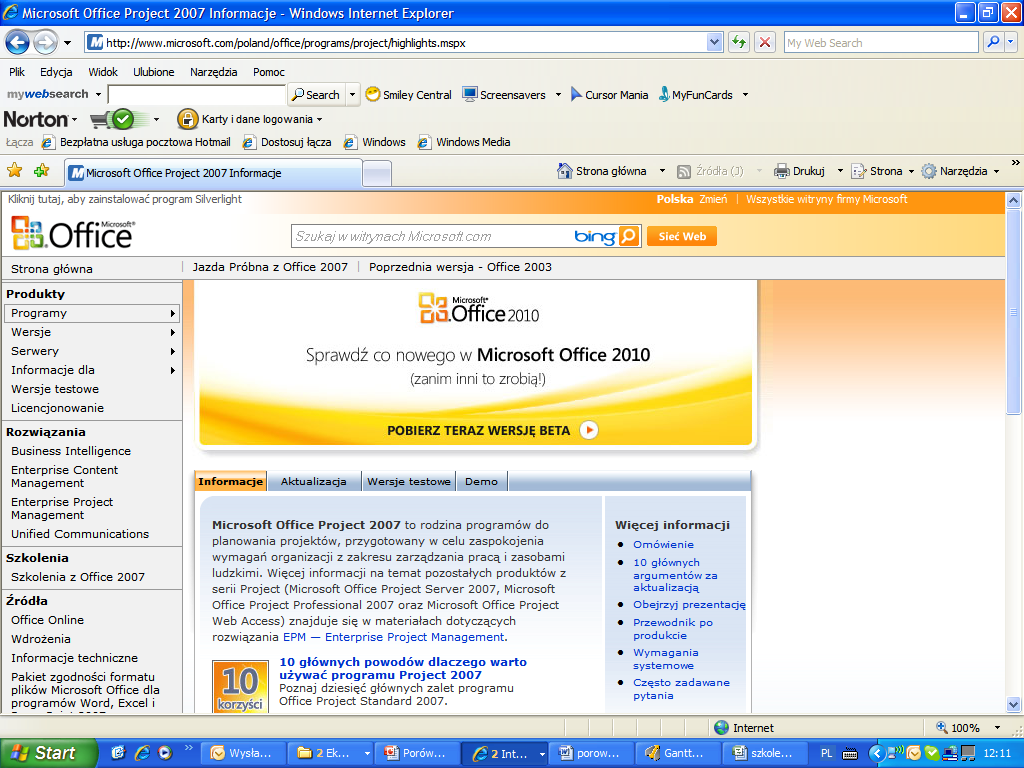Click the Add to Favorites star-plus icon
Viewport: 1024px width, 768px height.
tap(42, 171)
